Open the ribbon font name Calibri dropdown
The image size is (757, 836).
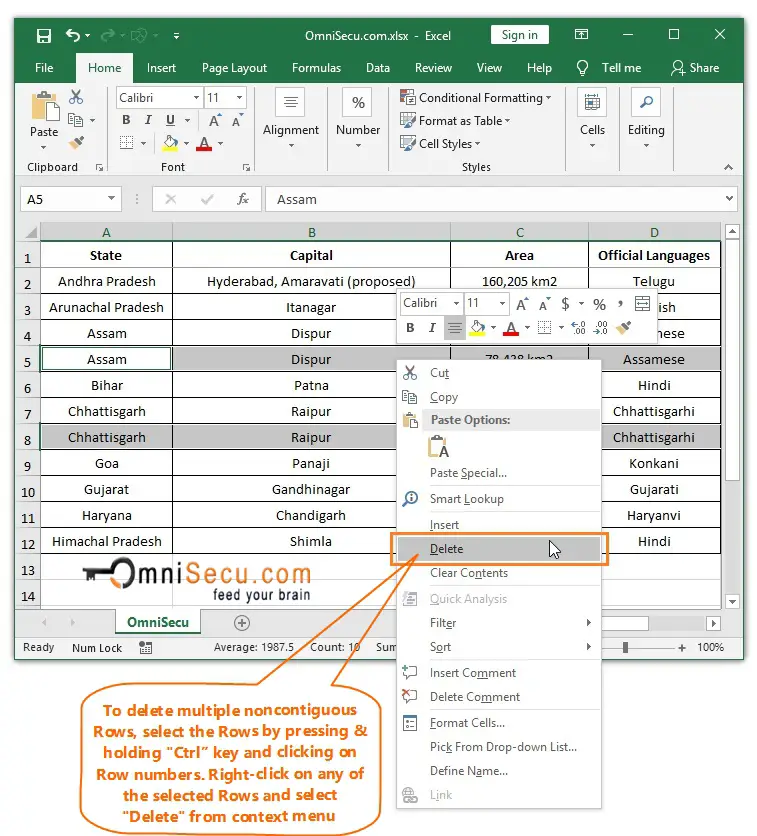tap(196, 98)
